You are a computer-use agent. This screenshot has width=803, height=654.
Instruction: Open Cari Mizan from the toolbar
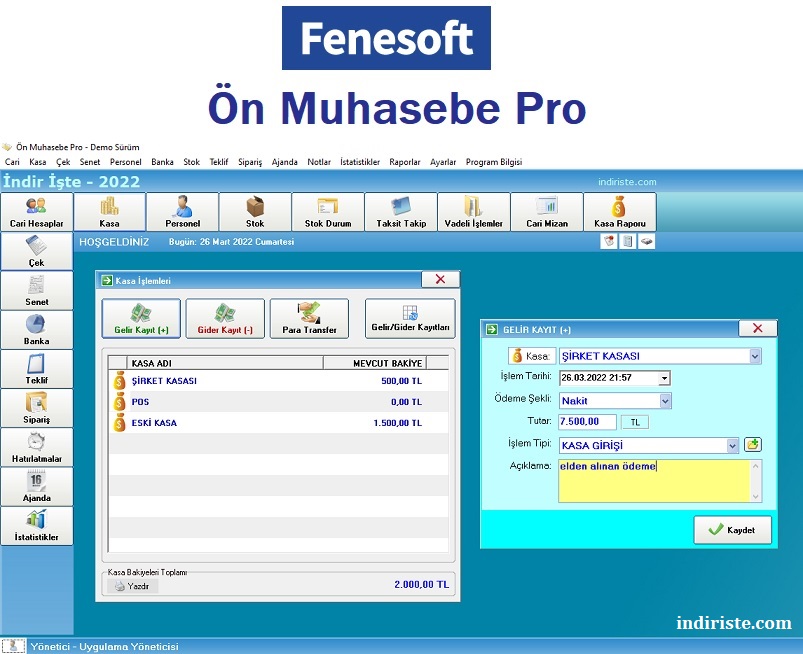pos(547,212)
